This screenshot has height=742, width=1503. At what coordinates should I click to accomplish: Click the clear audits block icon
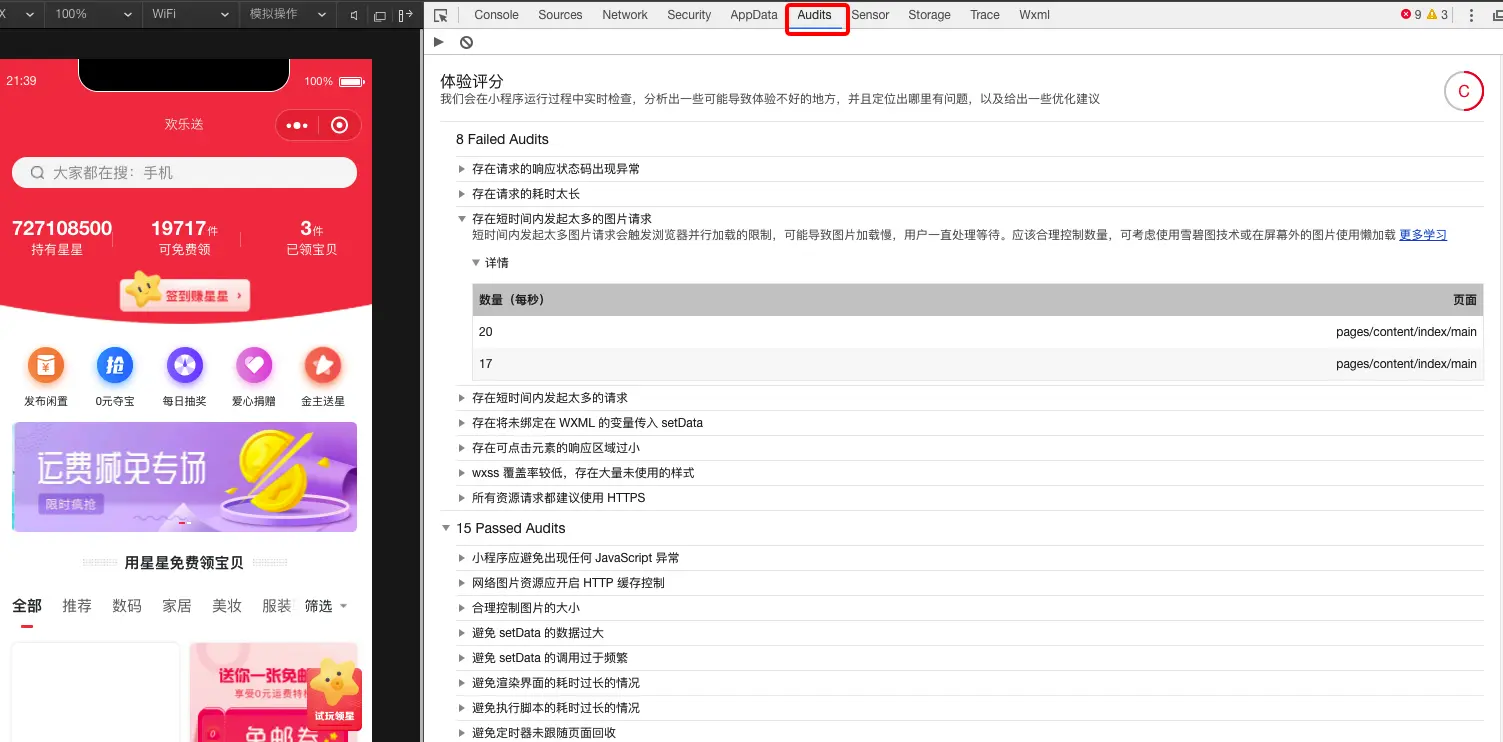coord(466,42)
